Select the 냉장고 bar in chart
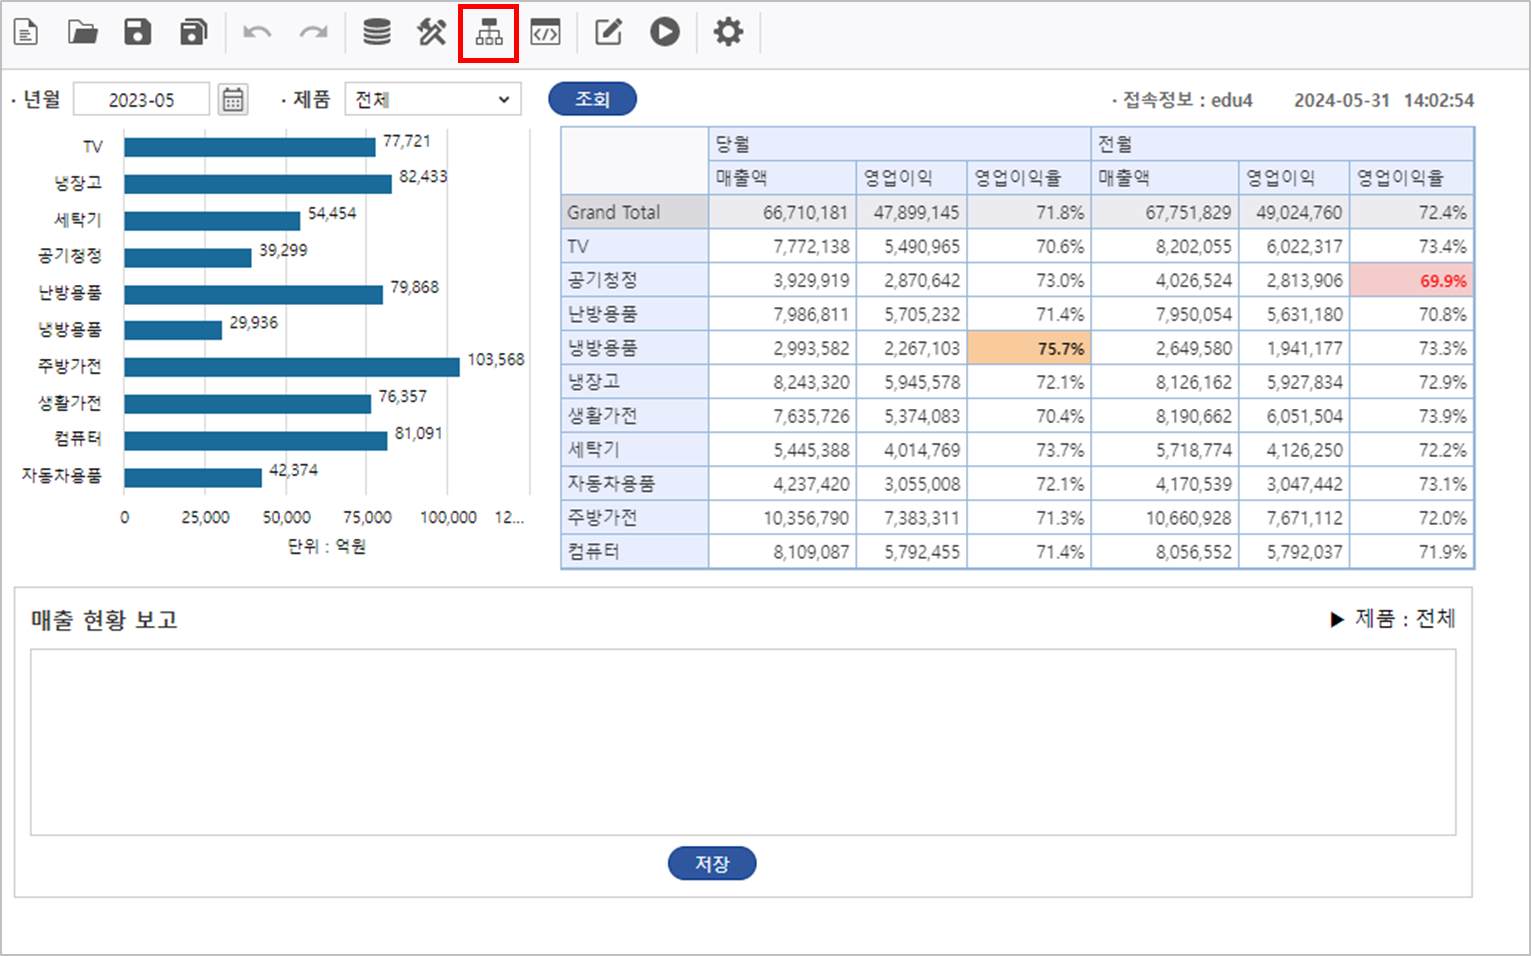This screenshot has height=956, width=1531. point(258,184)
